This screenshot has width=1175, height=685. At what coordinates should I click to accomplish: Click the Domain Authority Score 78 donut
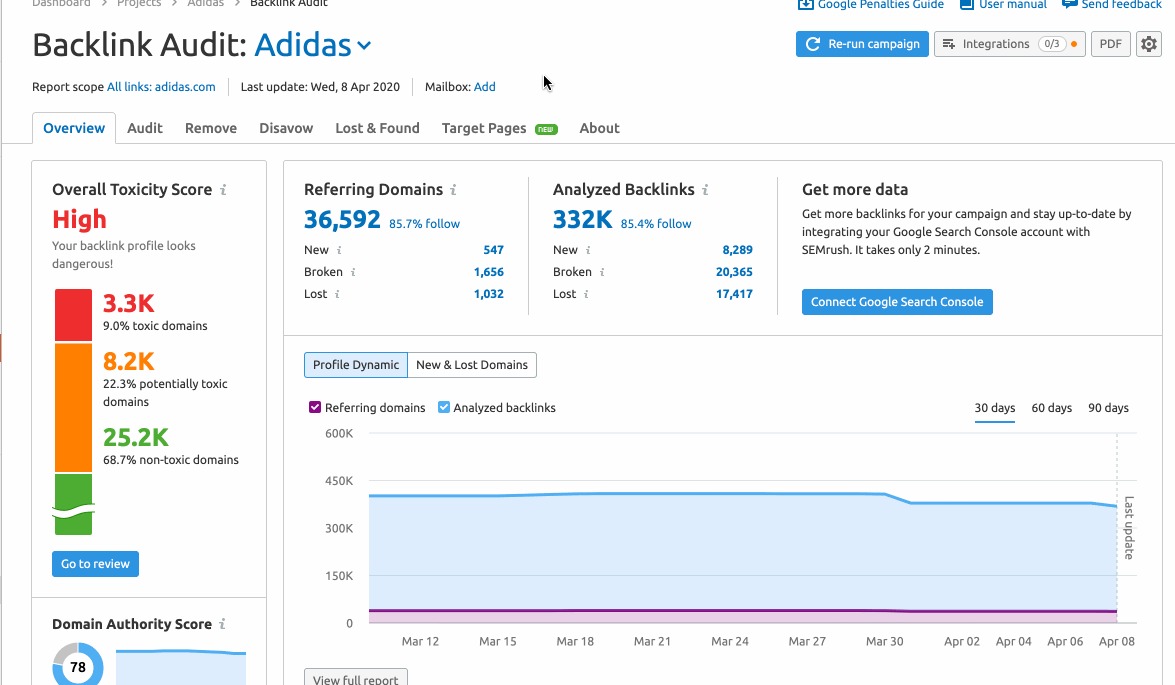(78, 666)
